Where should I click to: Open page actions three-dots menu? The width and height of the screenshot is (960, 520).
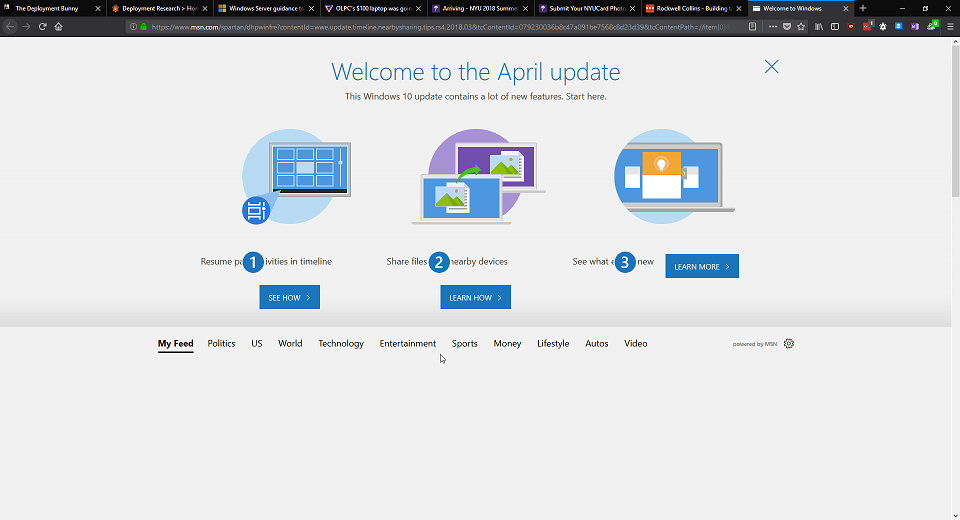(772, 26)
